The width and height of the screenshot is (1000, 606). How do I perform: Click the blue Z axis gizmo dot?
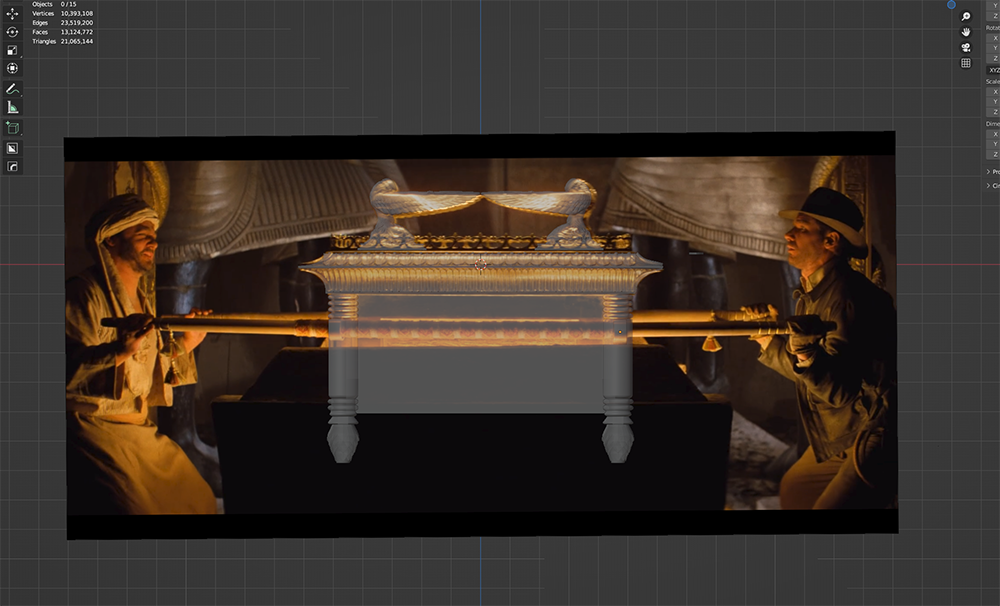951,4
